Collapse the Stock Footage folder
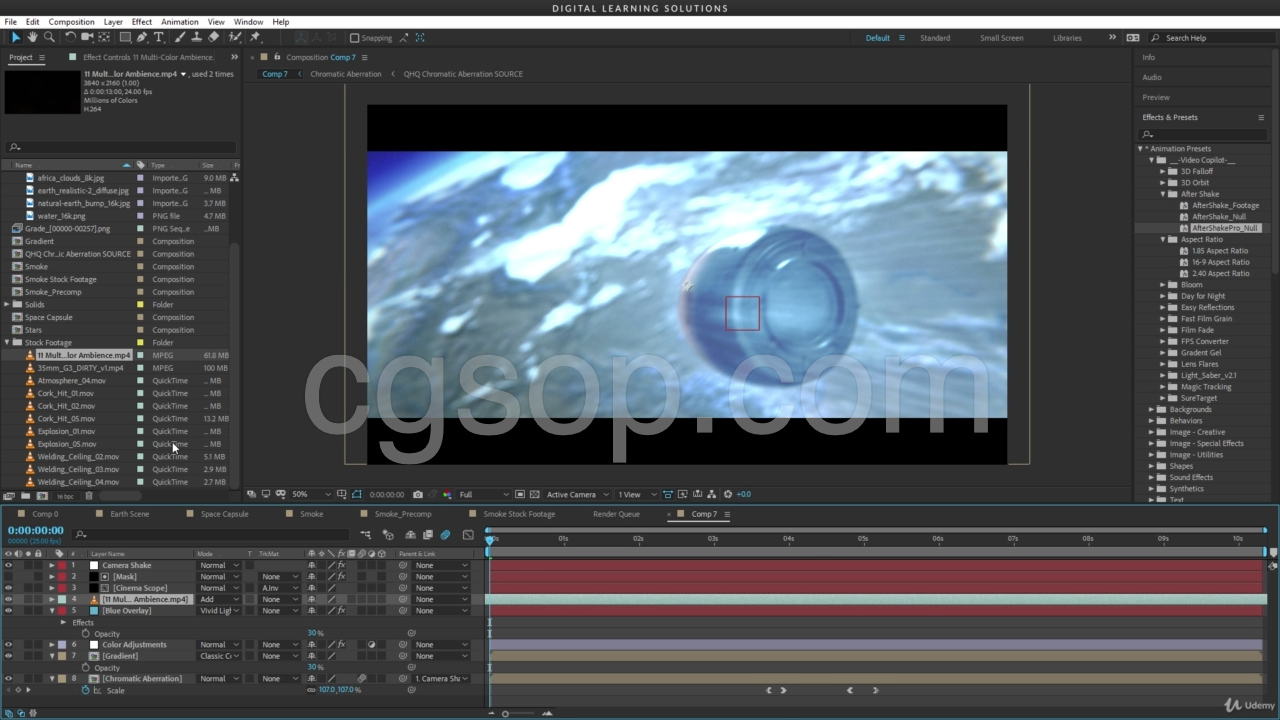The width and height of the screenshot is (1280, 720). point(7,342)
